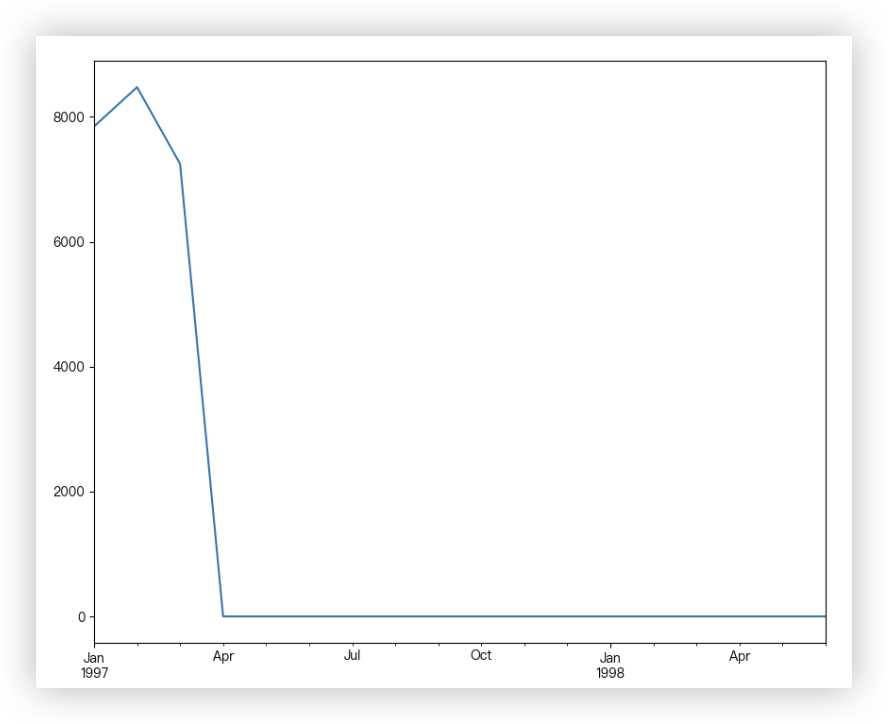The height and width of the screenshot is (724, 888).
Task: Click the blue line where it crosses 4000
Action: [201, 367]
